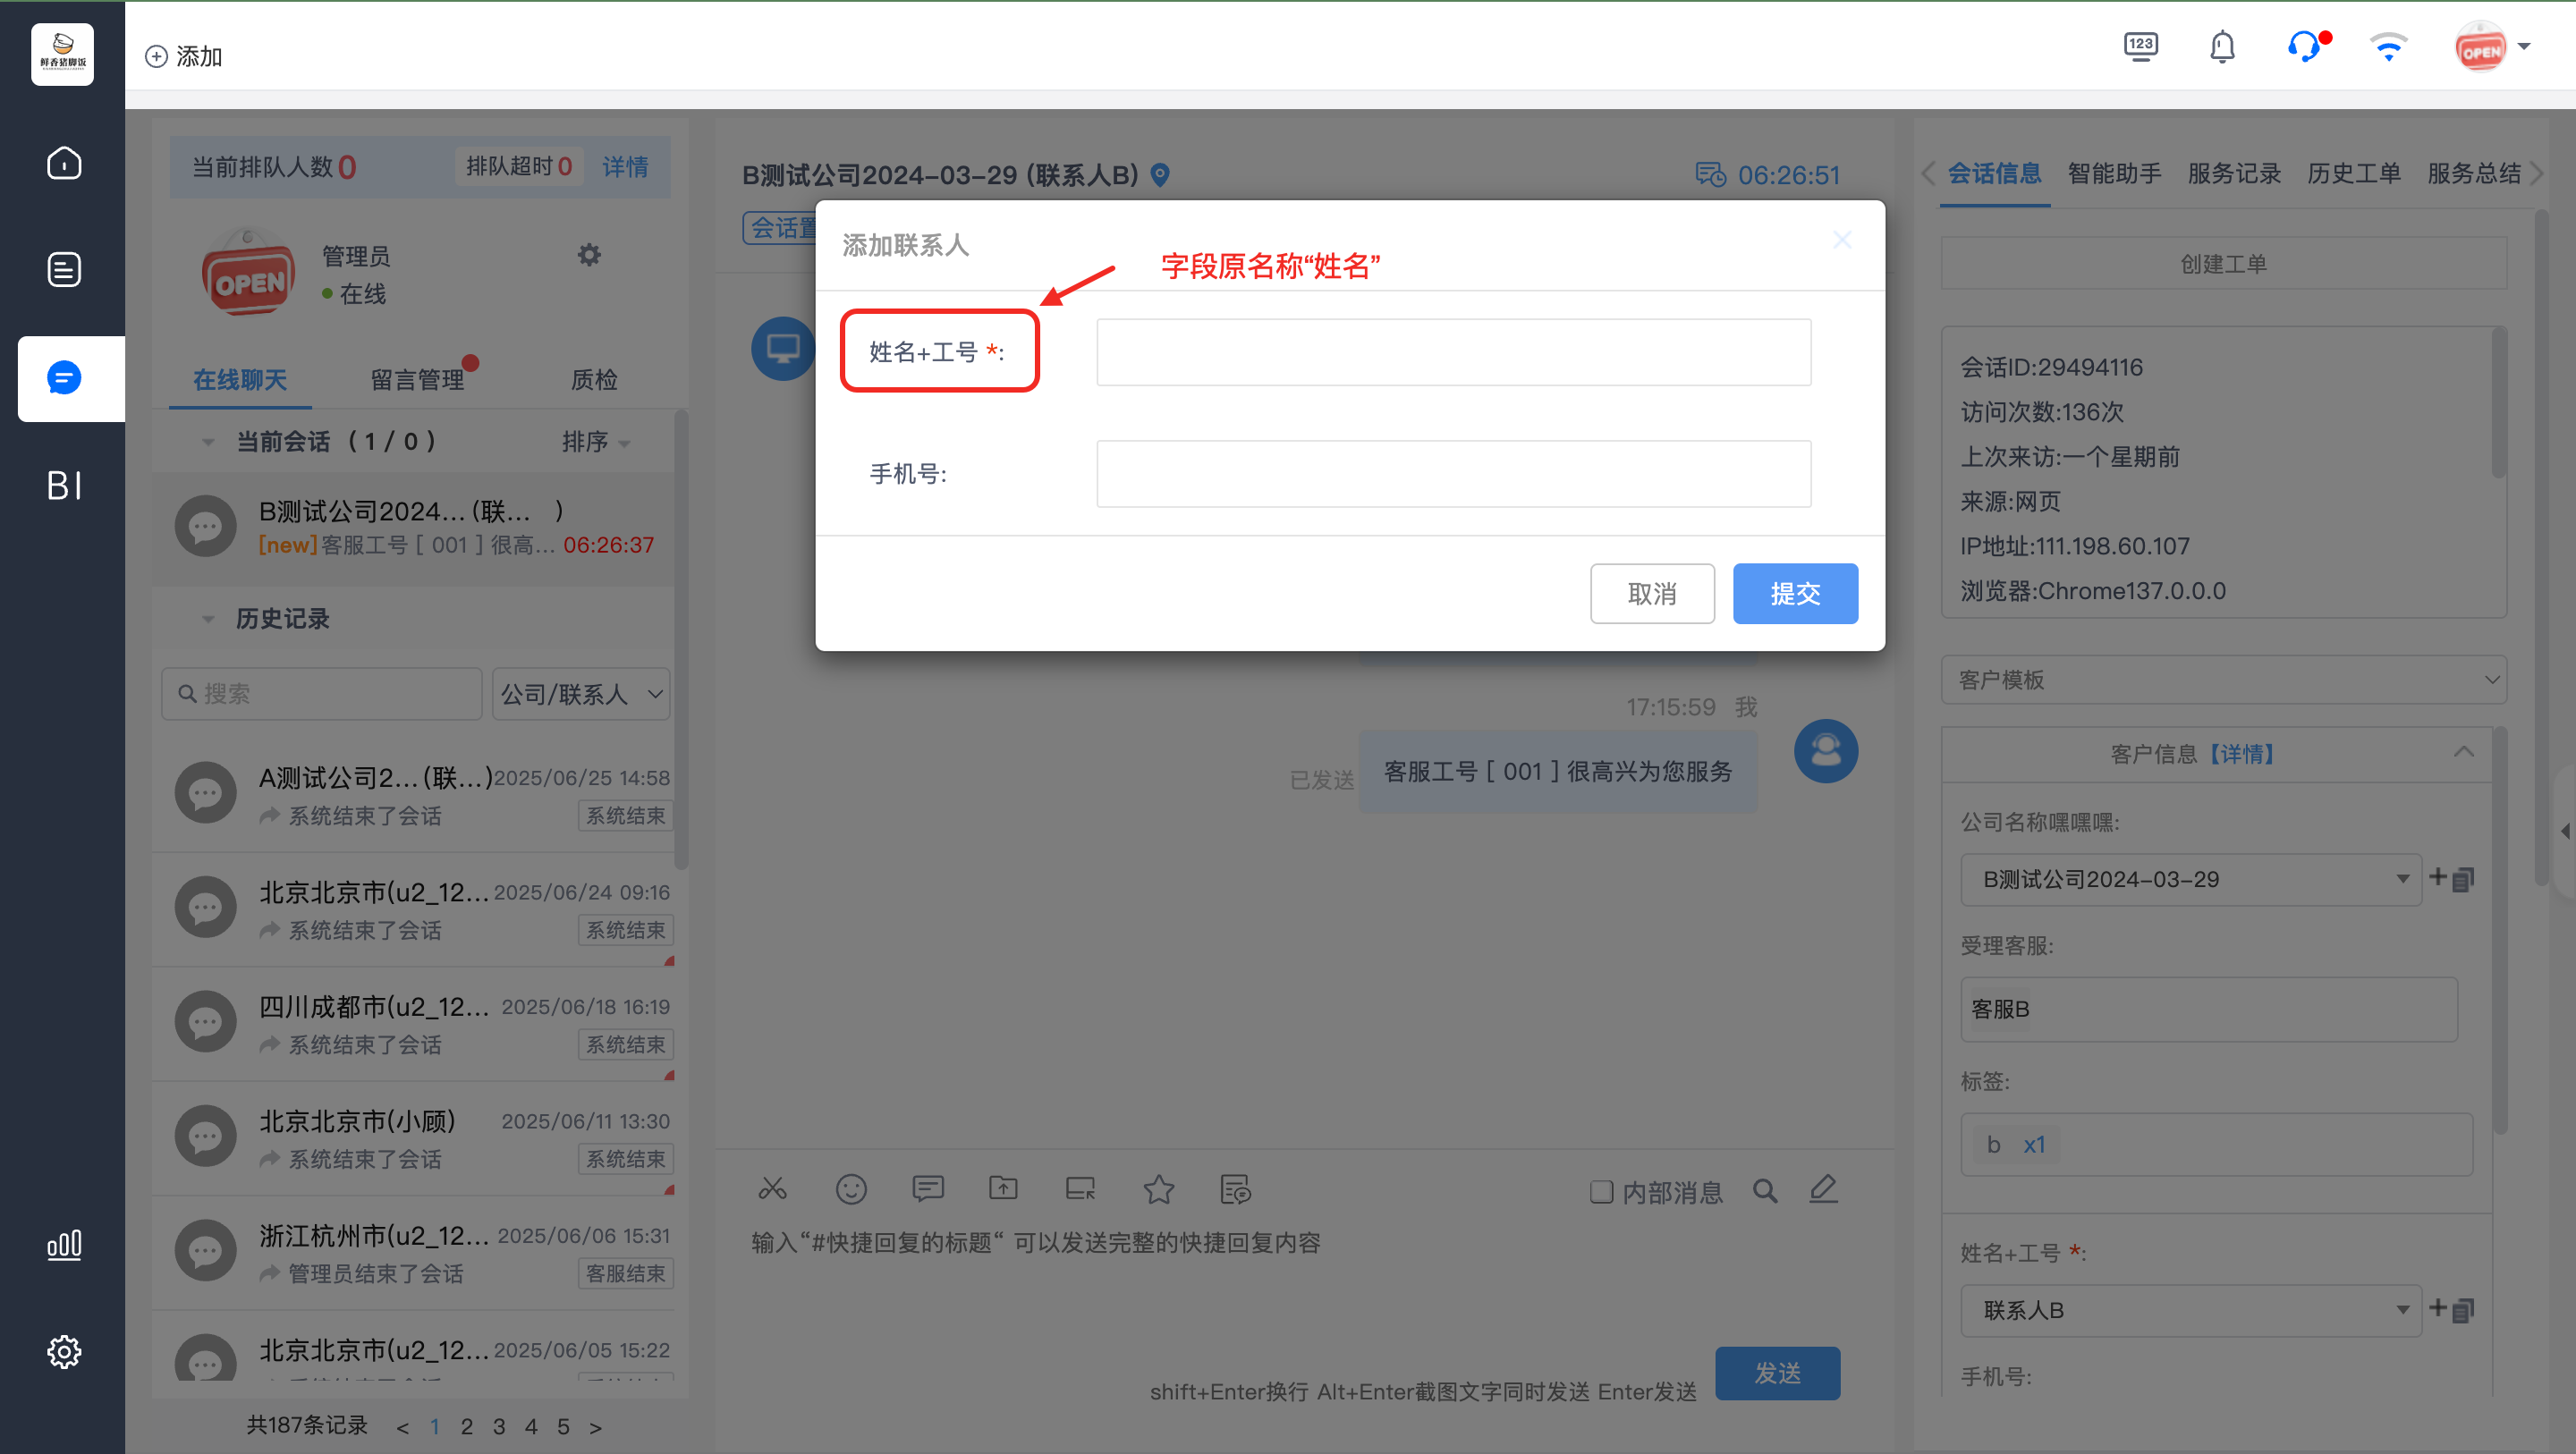Viewport: 2576px width, 1454px height.
Task: Click the history 搜索 input field
Action: [x=322, y=694]
